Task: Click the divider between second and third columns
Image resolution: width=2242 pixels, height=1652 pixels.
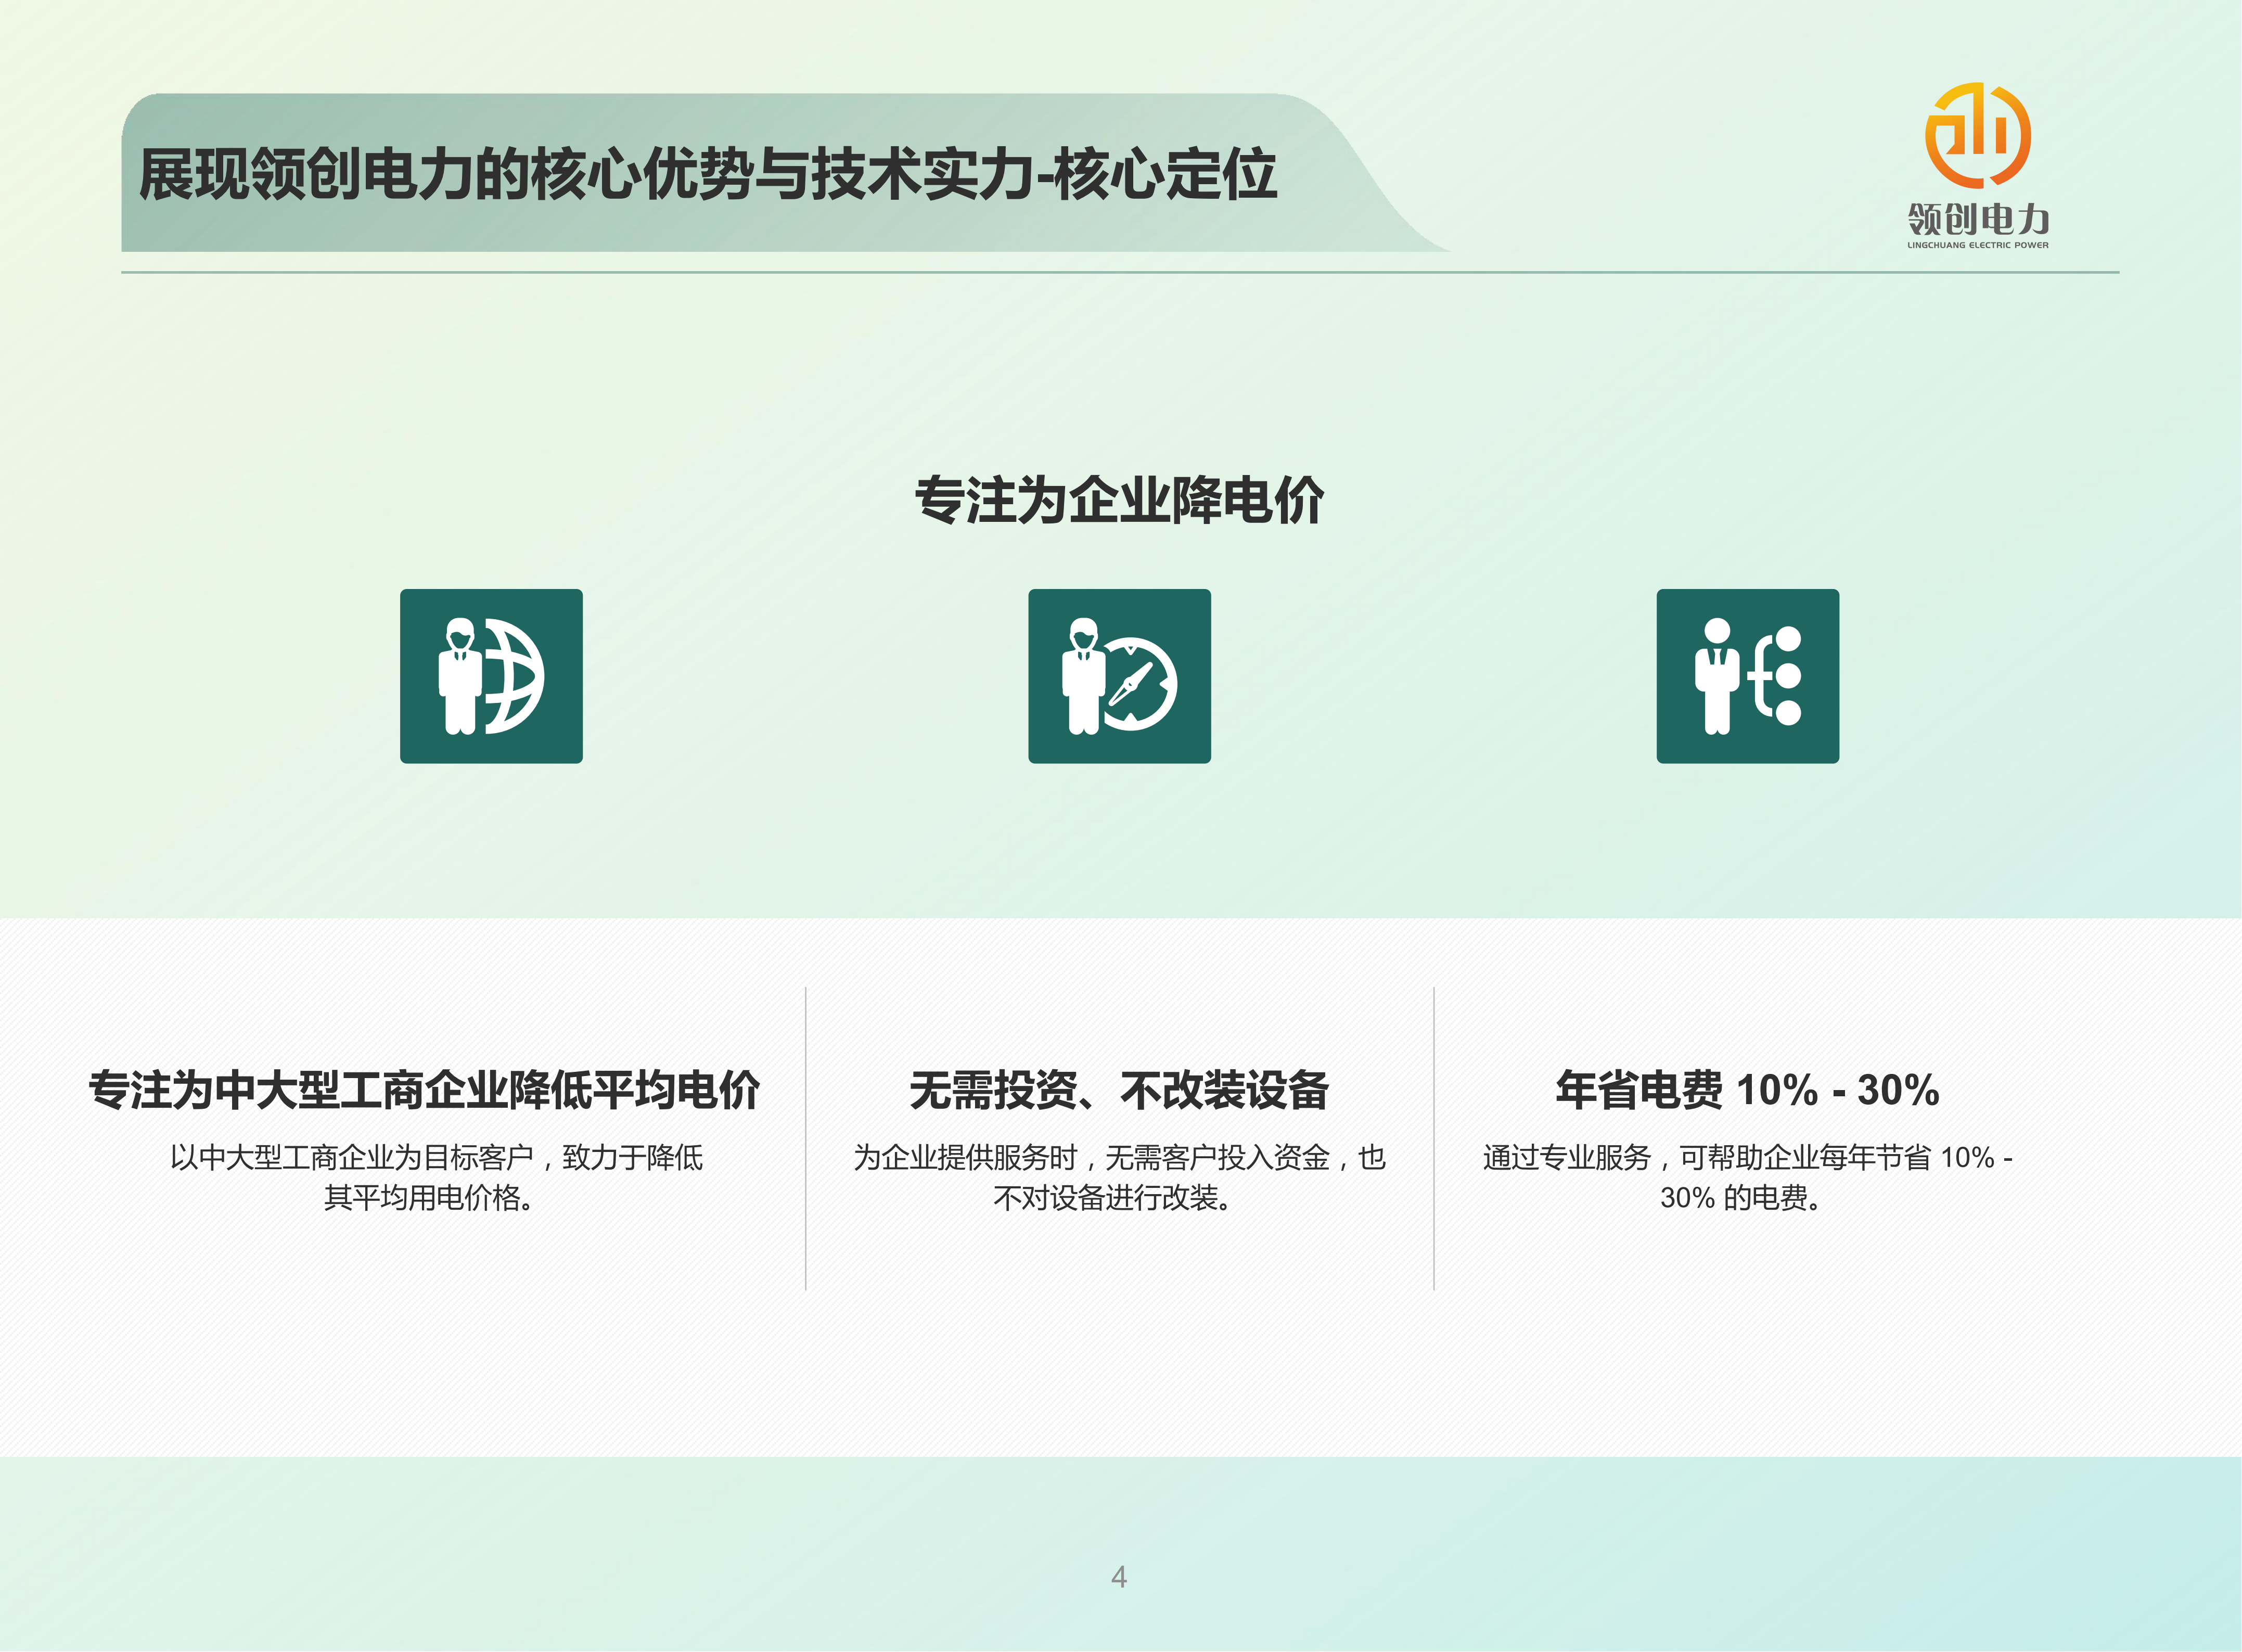Action: [x=1434, y=1138]
